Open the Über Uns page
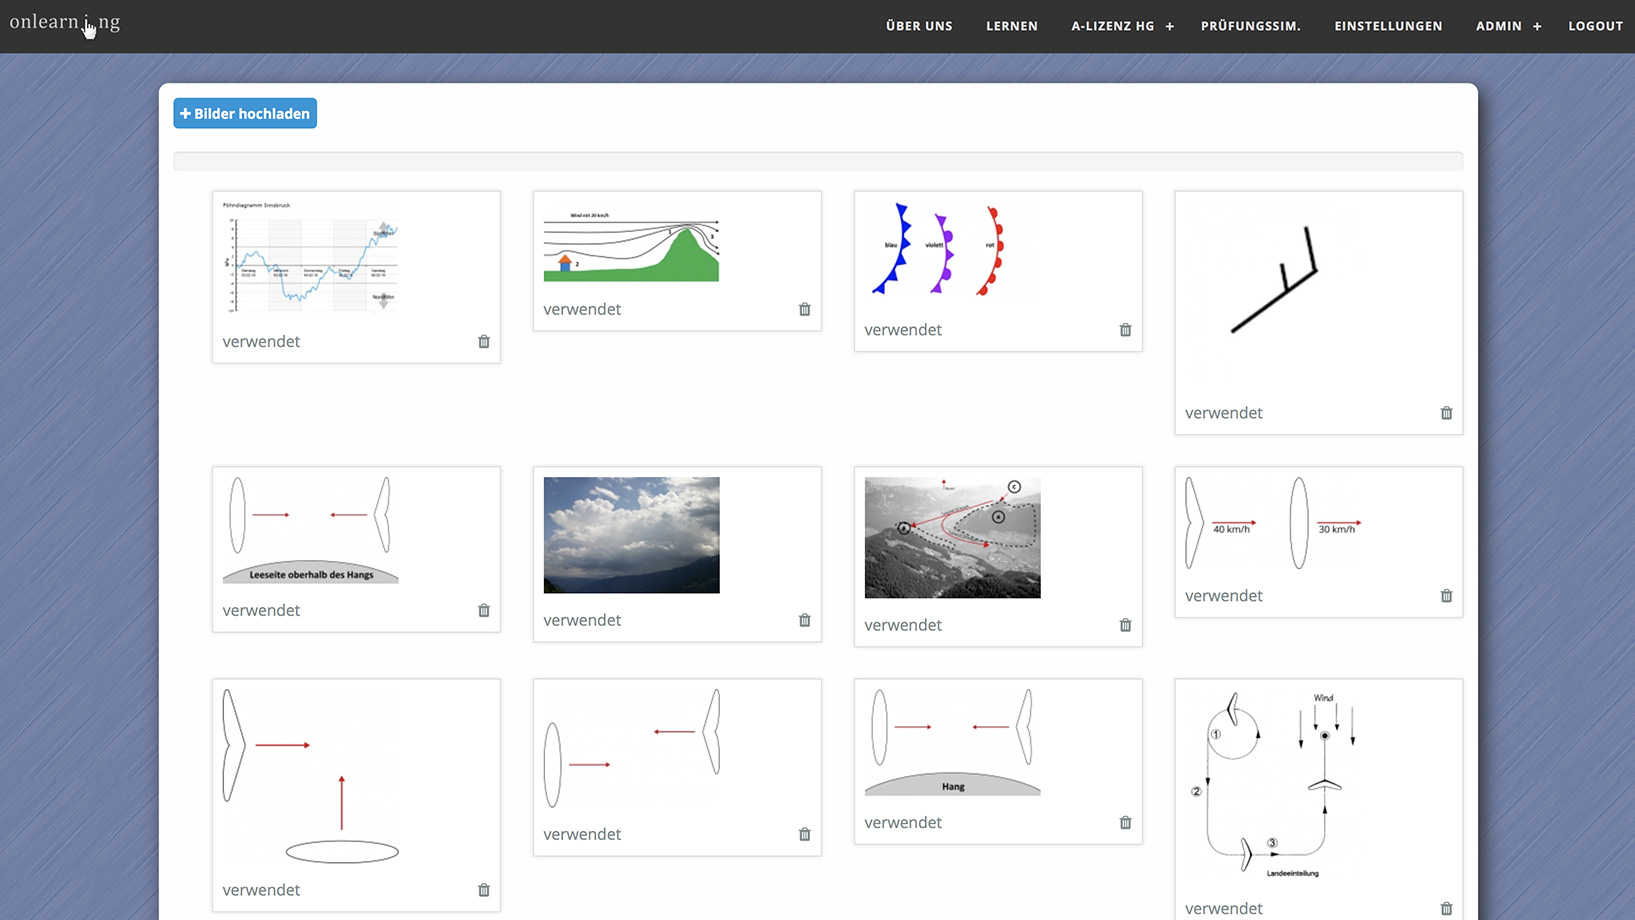This screenshot has height=920, width=1635. 918,26
